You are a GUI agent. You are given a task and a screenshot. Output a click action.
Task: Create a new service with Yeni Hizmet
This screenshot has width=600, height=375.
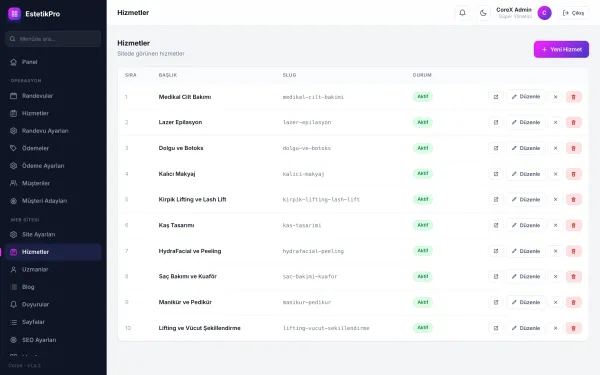(x=561, y=49)
